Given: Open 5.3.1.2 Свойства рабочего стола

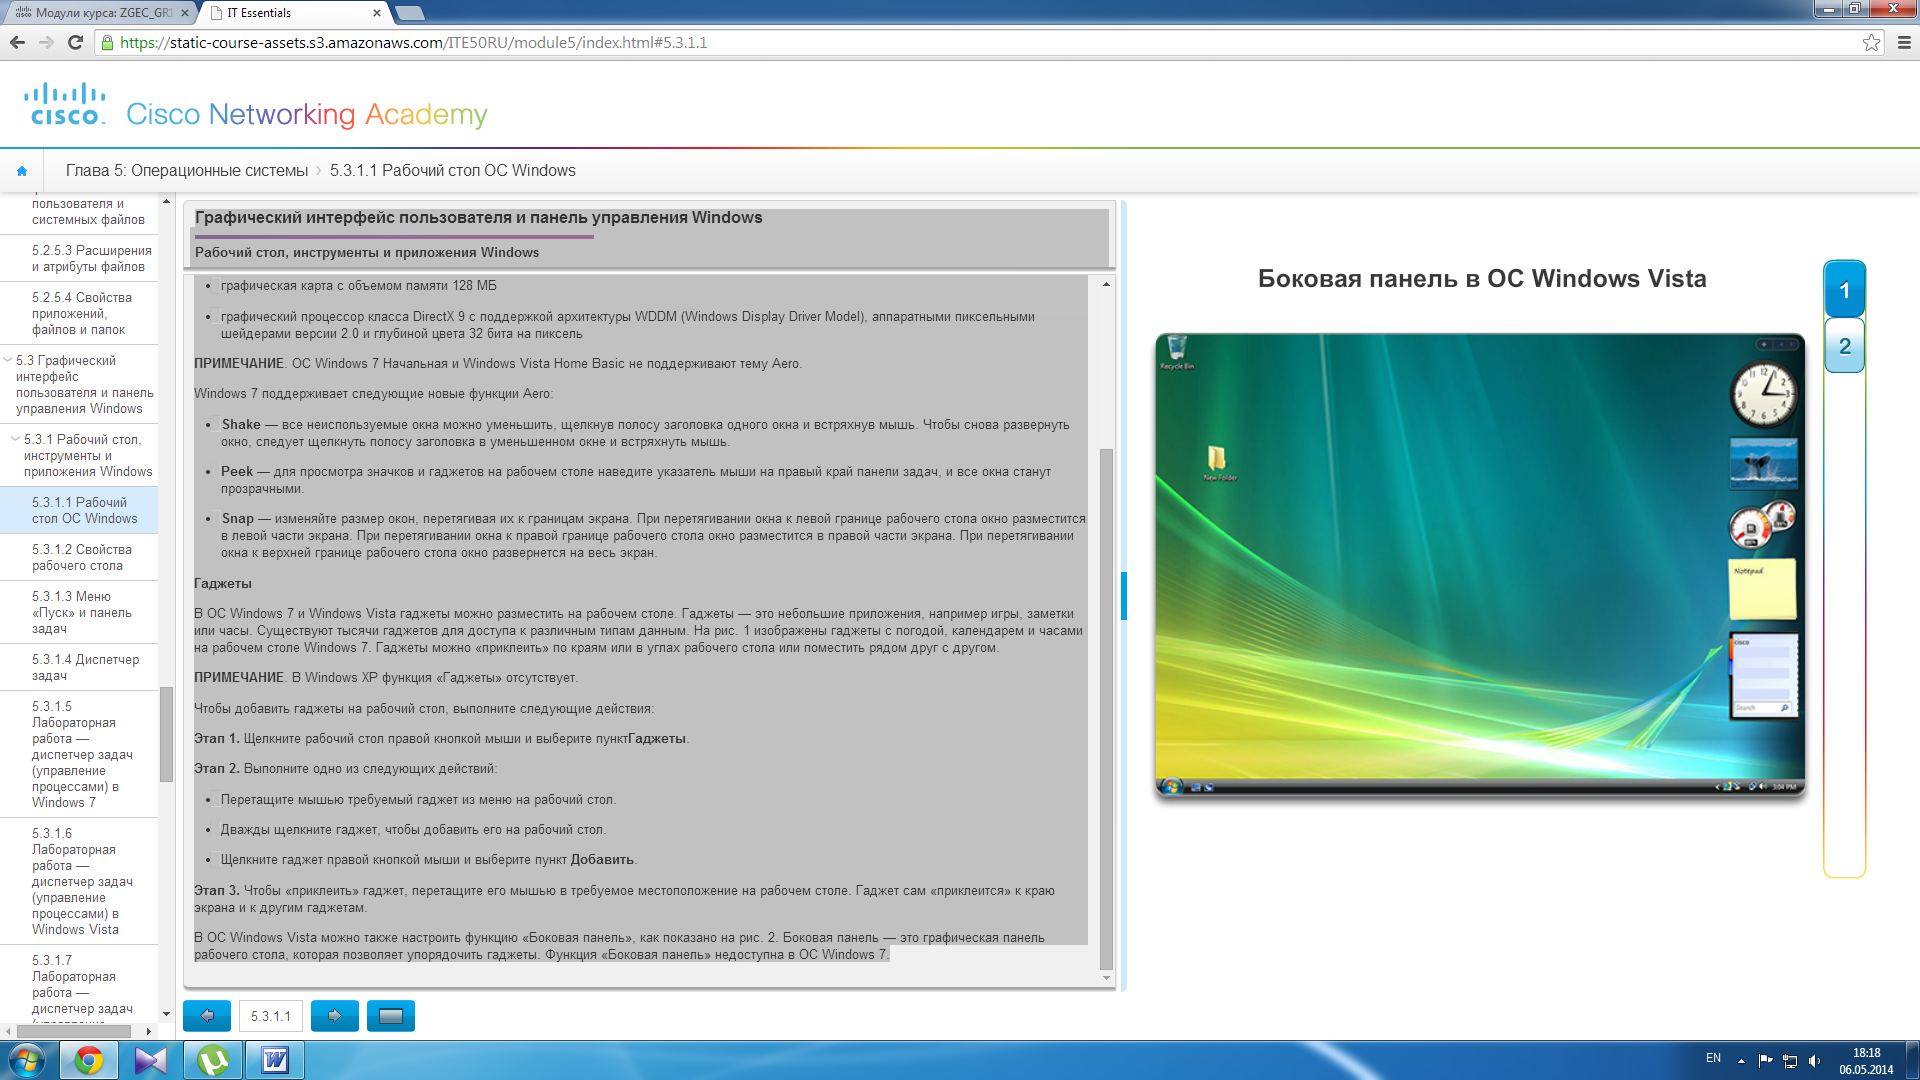Looking at the screenshot, I should click(x=81, y=557).
